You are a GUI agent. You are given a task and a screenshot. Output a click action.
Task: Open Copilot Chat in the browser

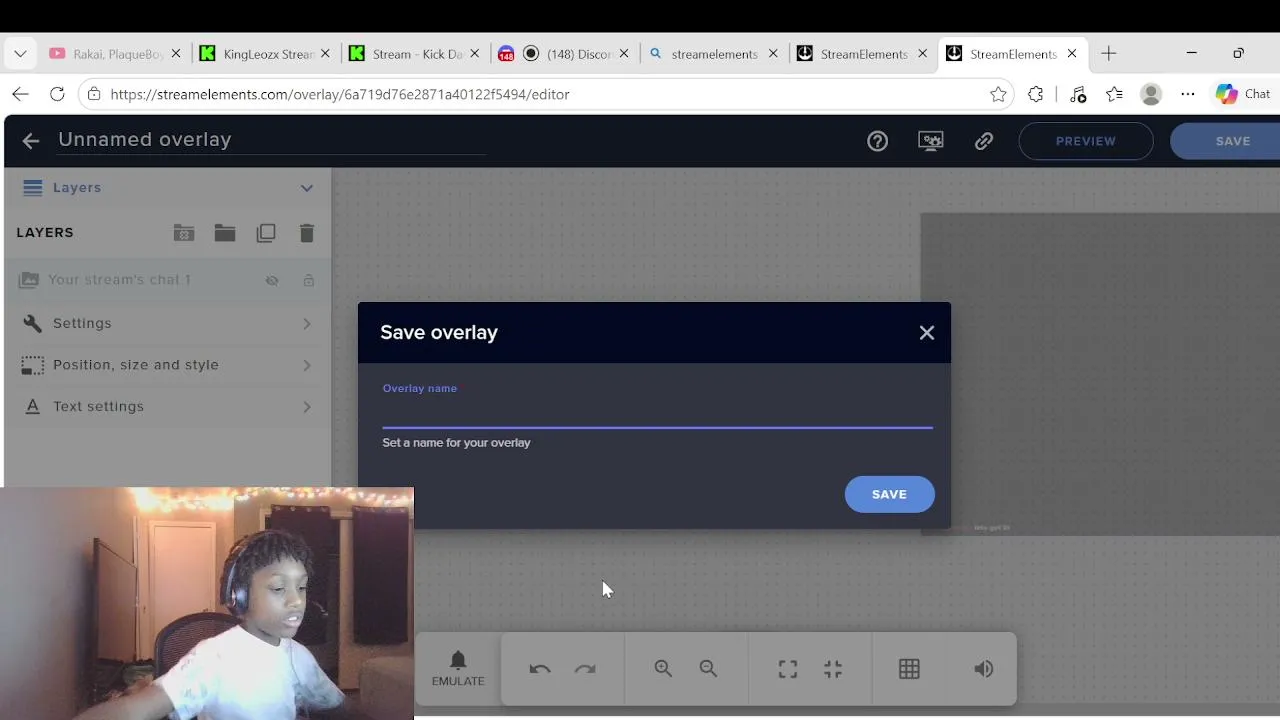point(1243,94)
